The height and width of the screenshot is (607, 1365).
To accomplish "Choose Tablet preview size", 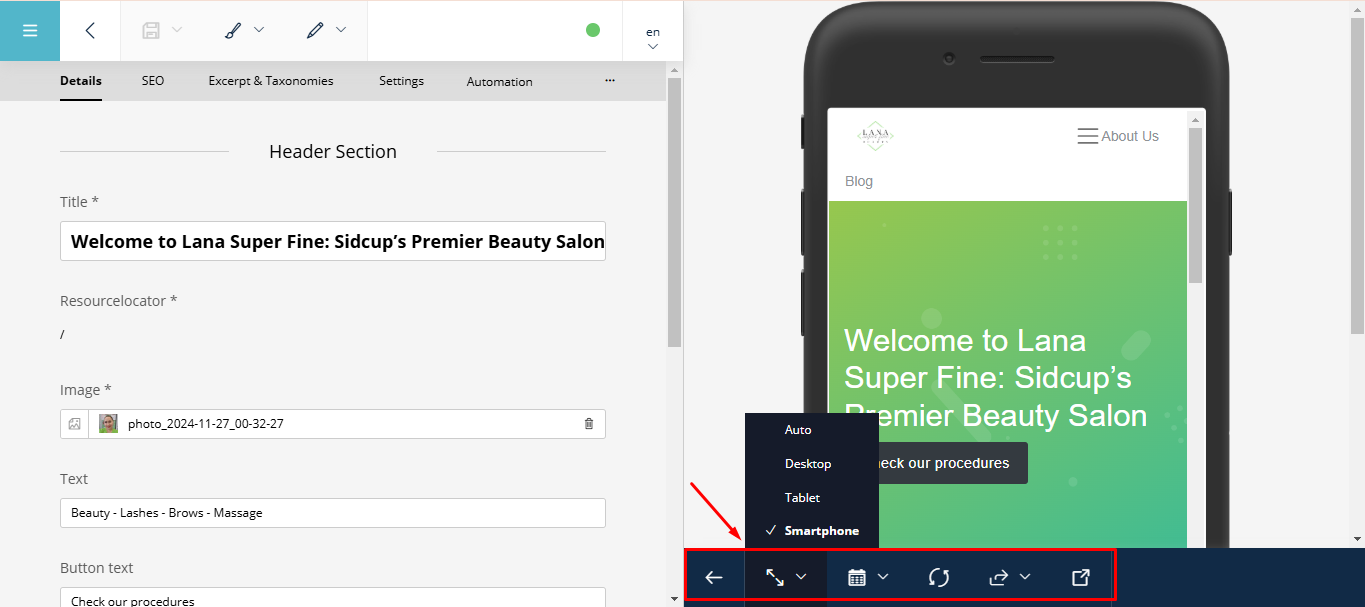I will [x=802, y=498].
